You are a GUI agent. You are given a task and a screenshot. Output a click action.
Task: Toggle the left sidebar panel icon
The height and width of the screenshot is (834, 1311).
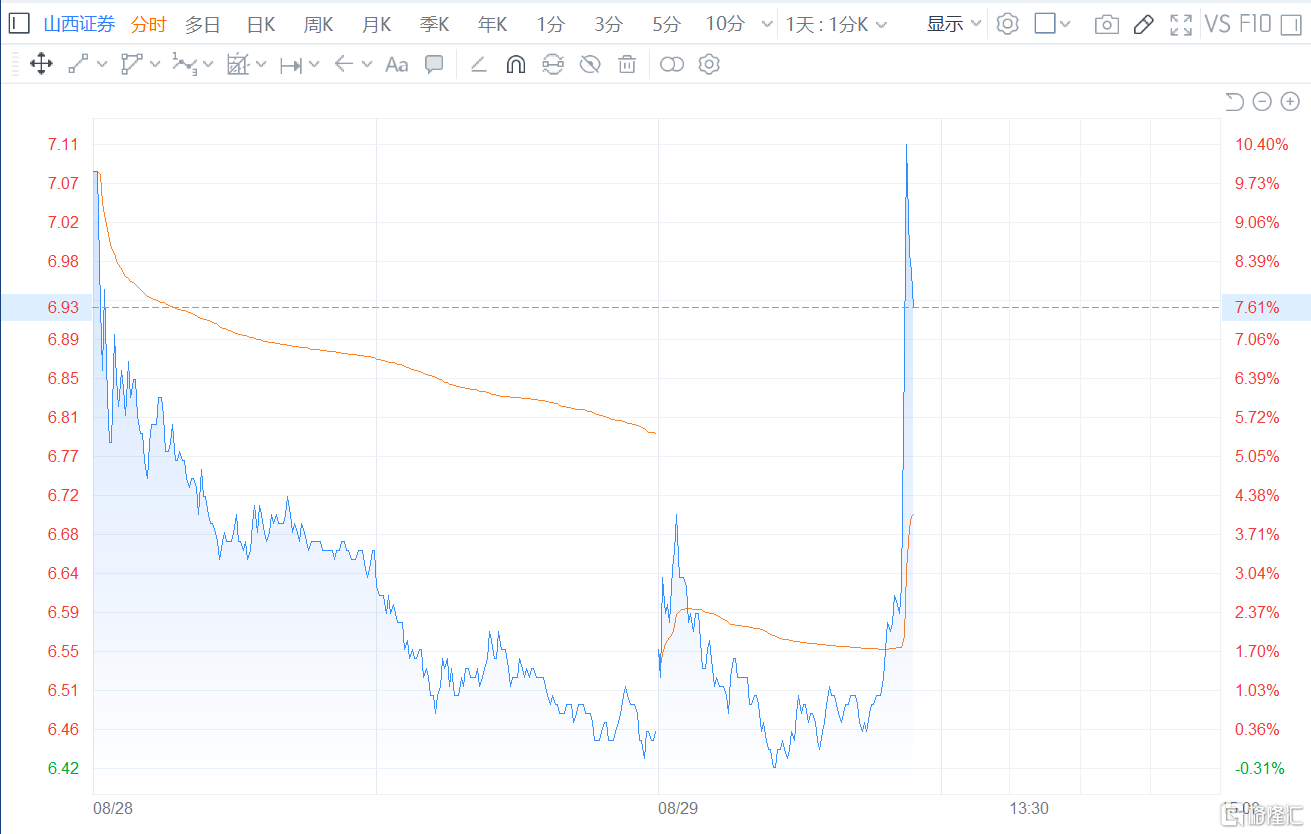(19, 24)
